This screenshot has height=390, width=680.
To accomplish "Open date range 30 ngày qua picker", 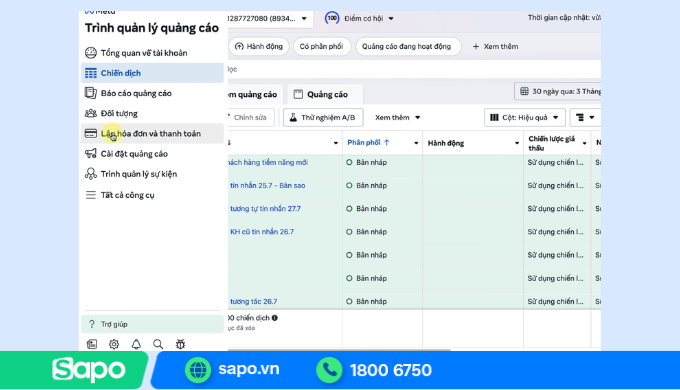I will click(x=558, y=92).
